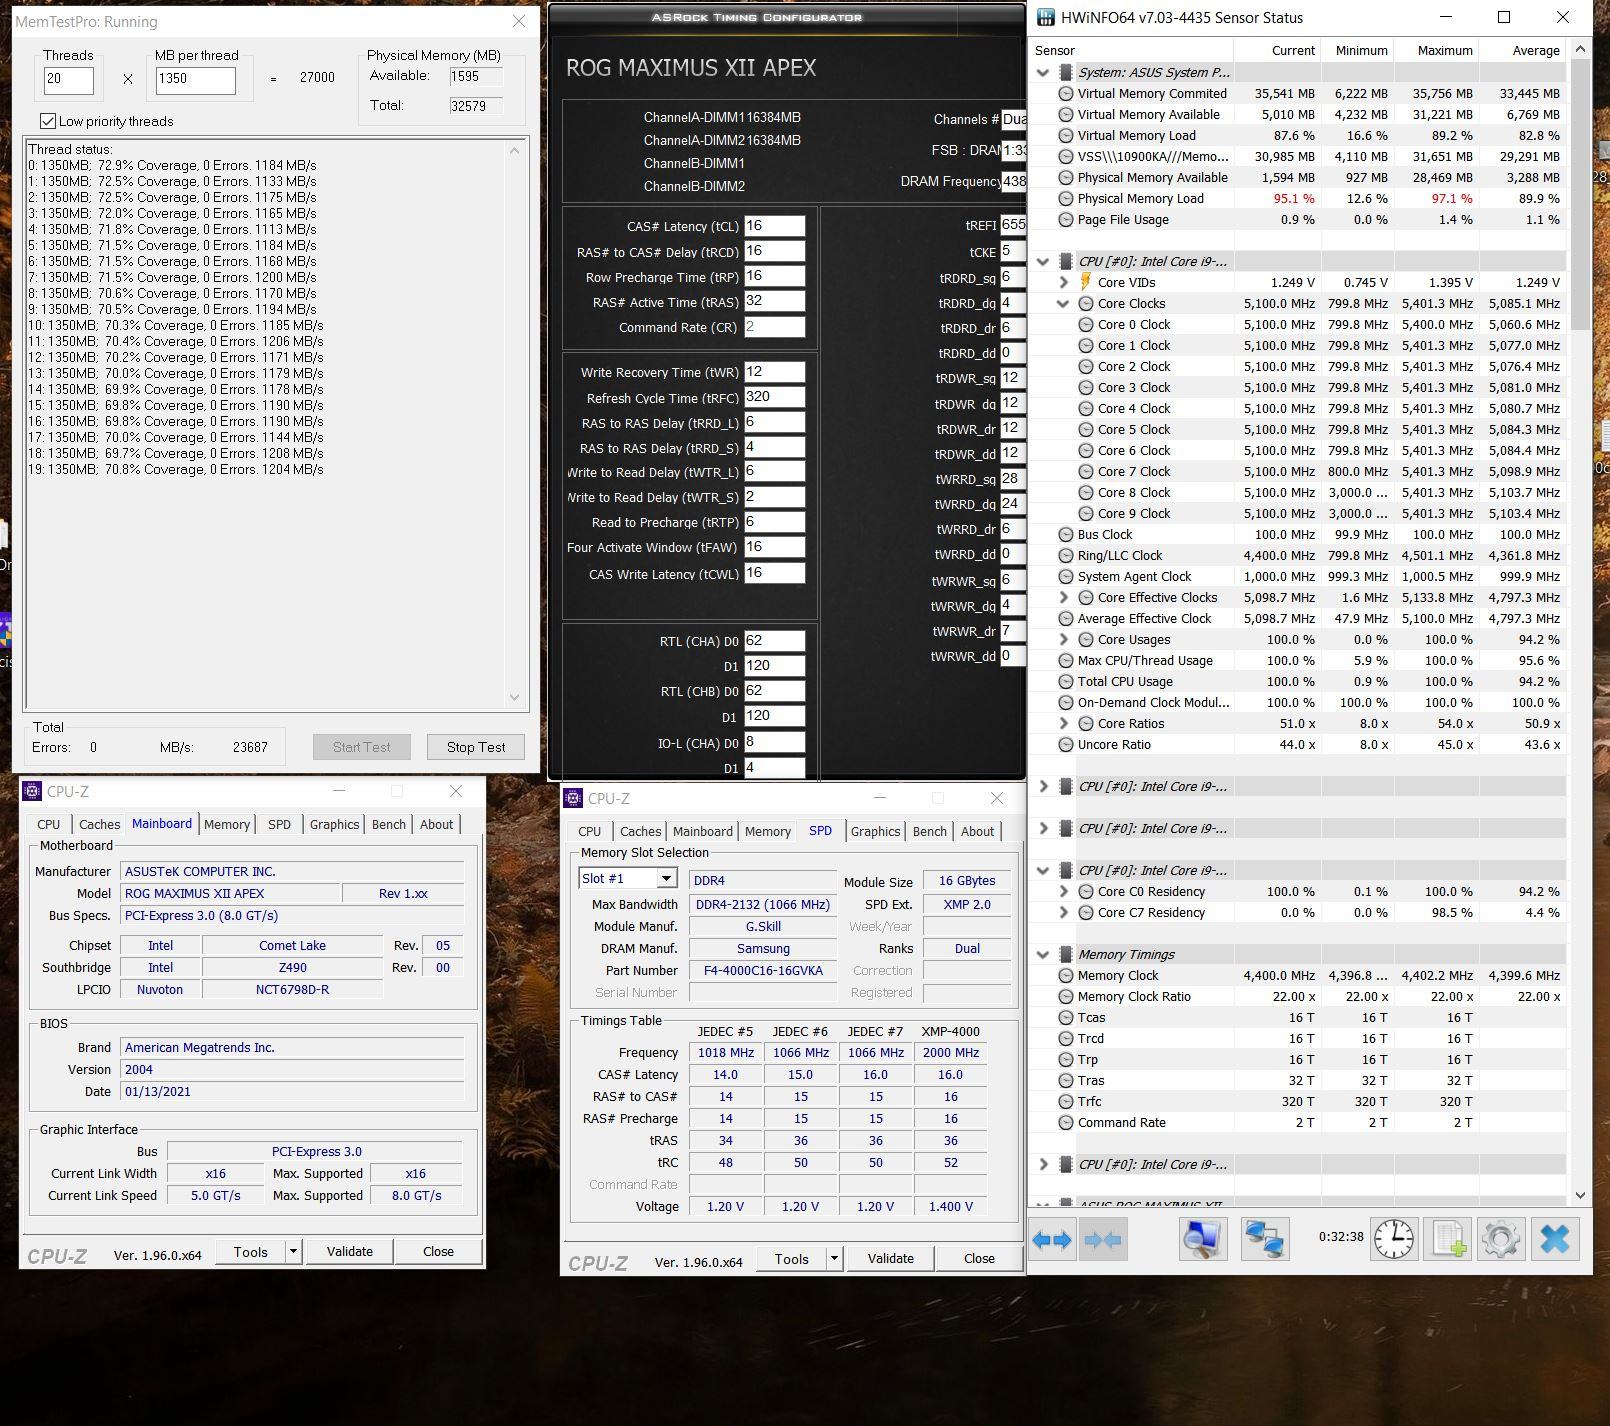Click the Threads input field
Screen dimensions: 1610x1426
click(x=69, y=80)
